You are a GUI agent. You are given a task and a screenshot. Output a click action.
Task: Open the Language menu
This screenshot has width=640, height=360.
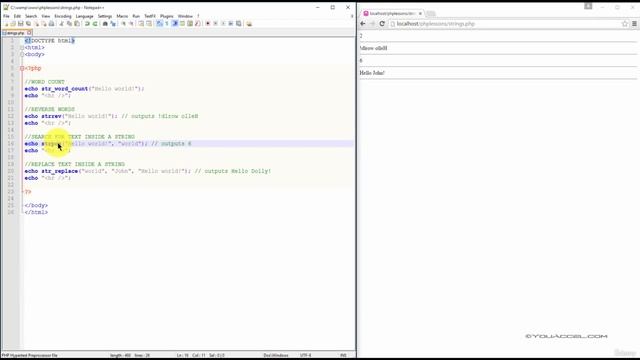(84, 16)
